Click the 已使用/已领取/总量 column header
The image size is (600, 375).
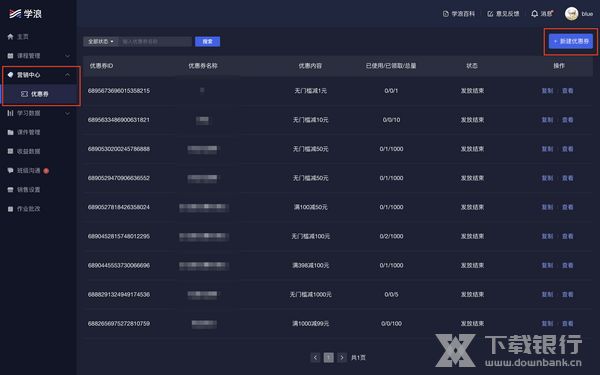[391, 66]
